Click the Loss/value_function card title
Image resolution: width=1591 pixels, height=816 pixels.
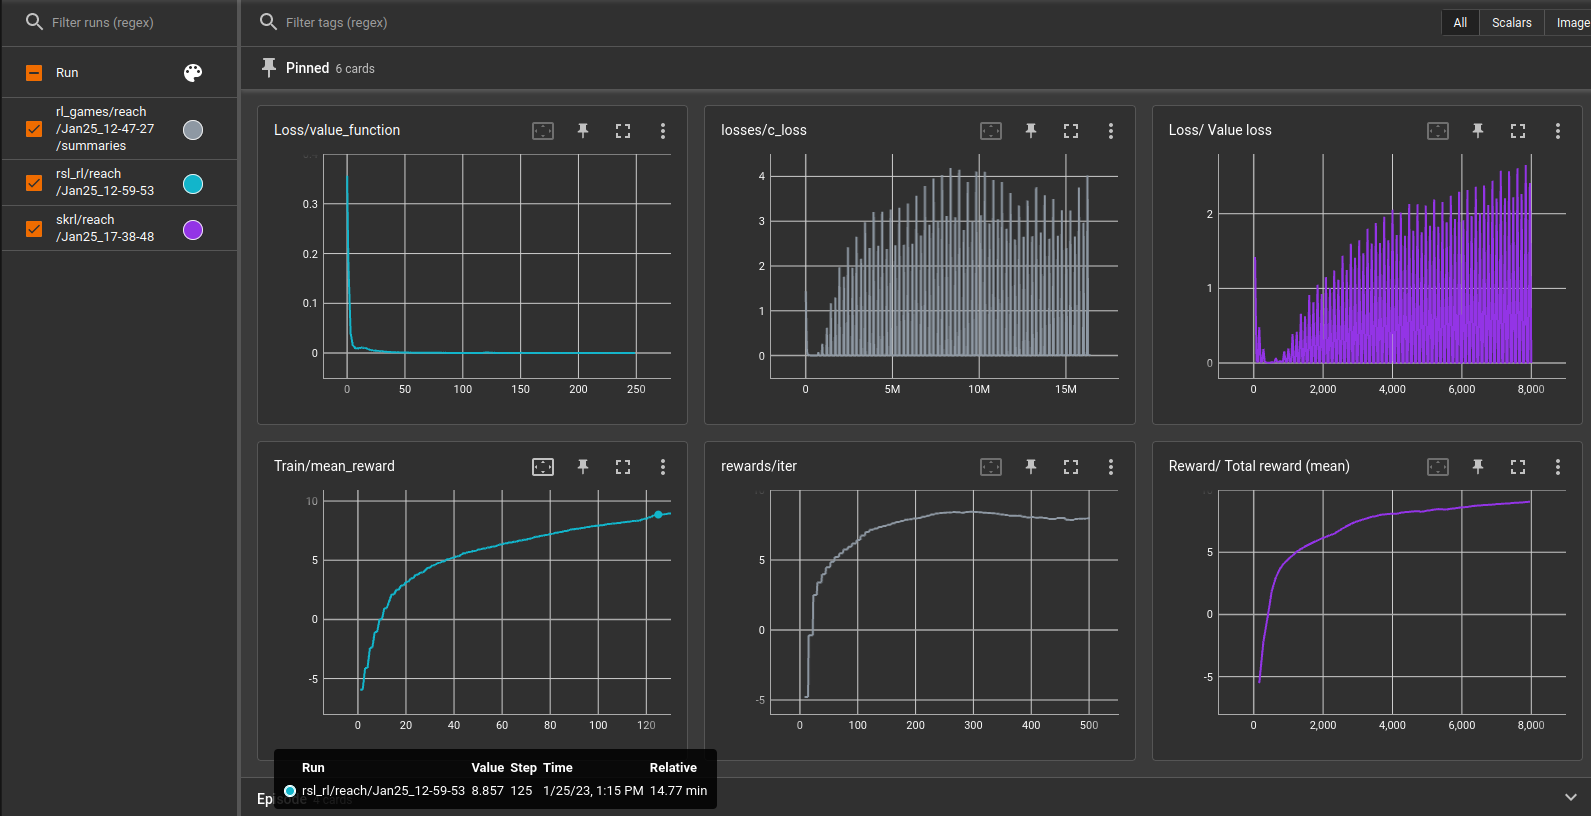pyautogui.click(x=337, y=130)
